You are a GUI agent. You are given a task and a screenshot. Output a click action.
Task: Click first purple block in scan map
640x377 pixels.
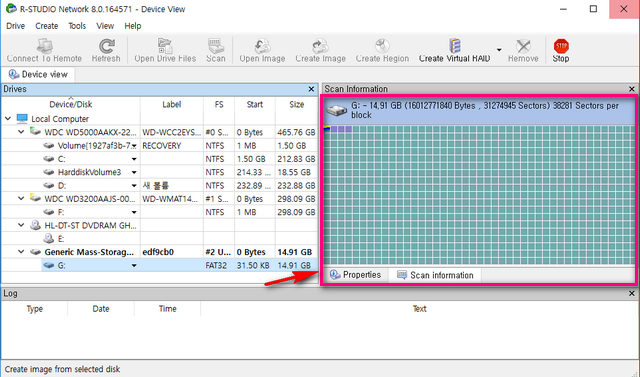pos(334,129)
